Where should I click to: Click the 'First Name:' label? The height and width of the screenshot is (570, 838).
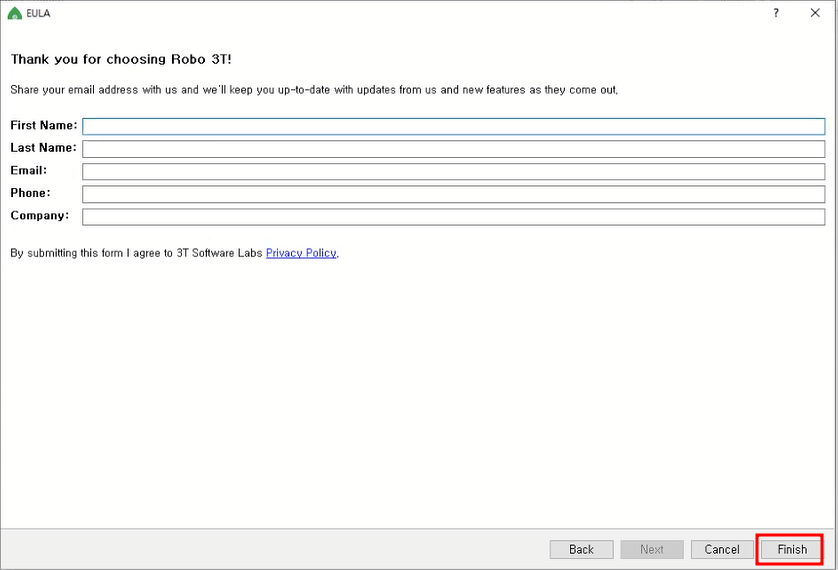pyautogui.click(x=44, y=126)
